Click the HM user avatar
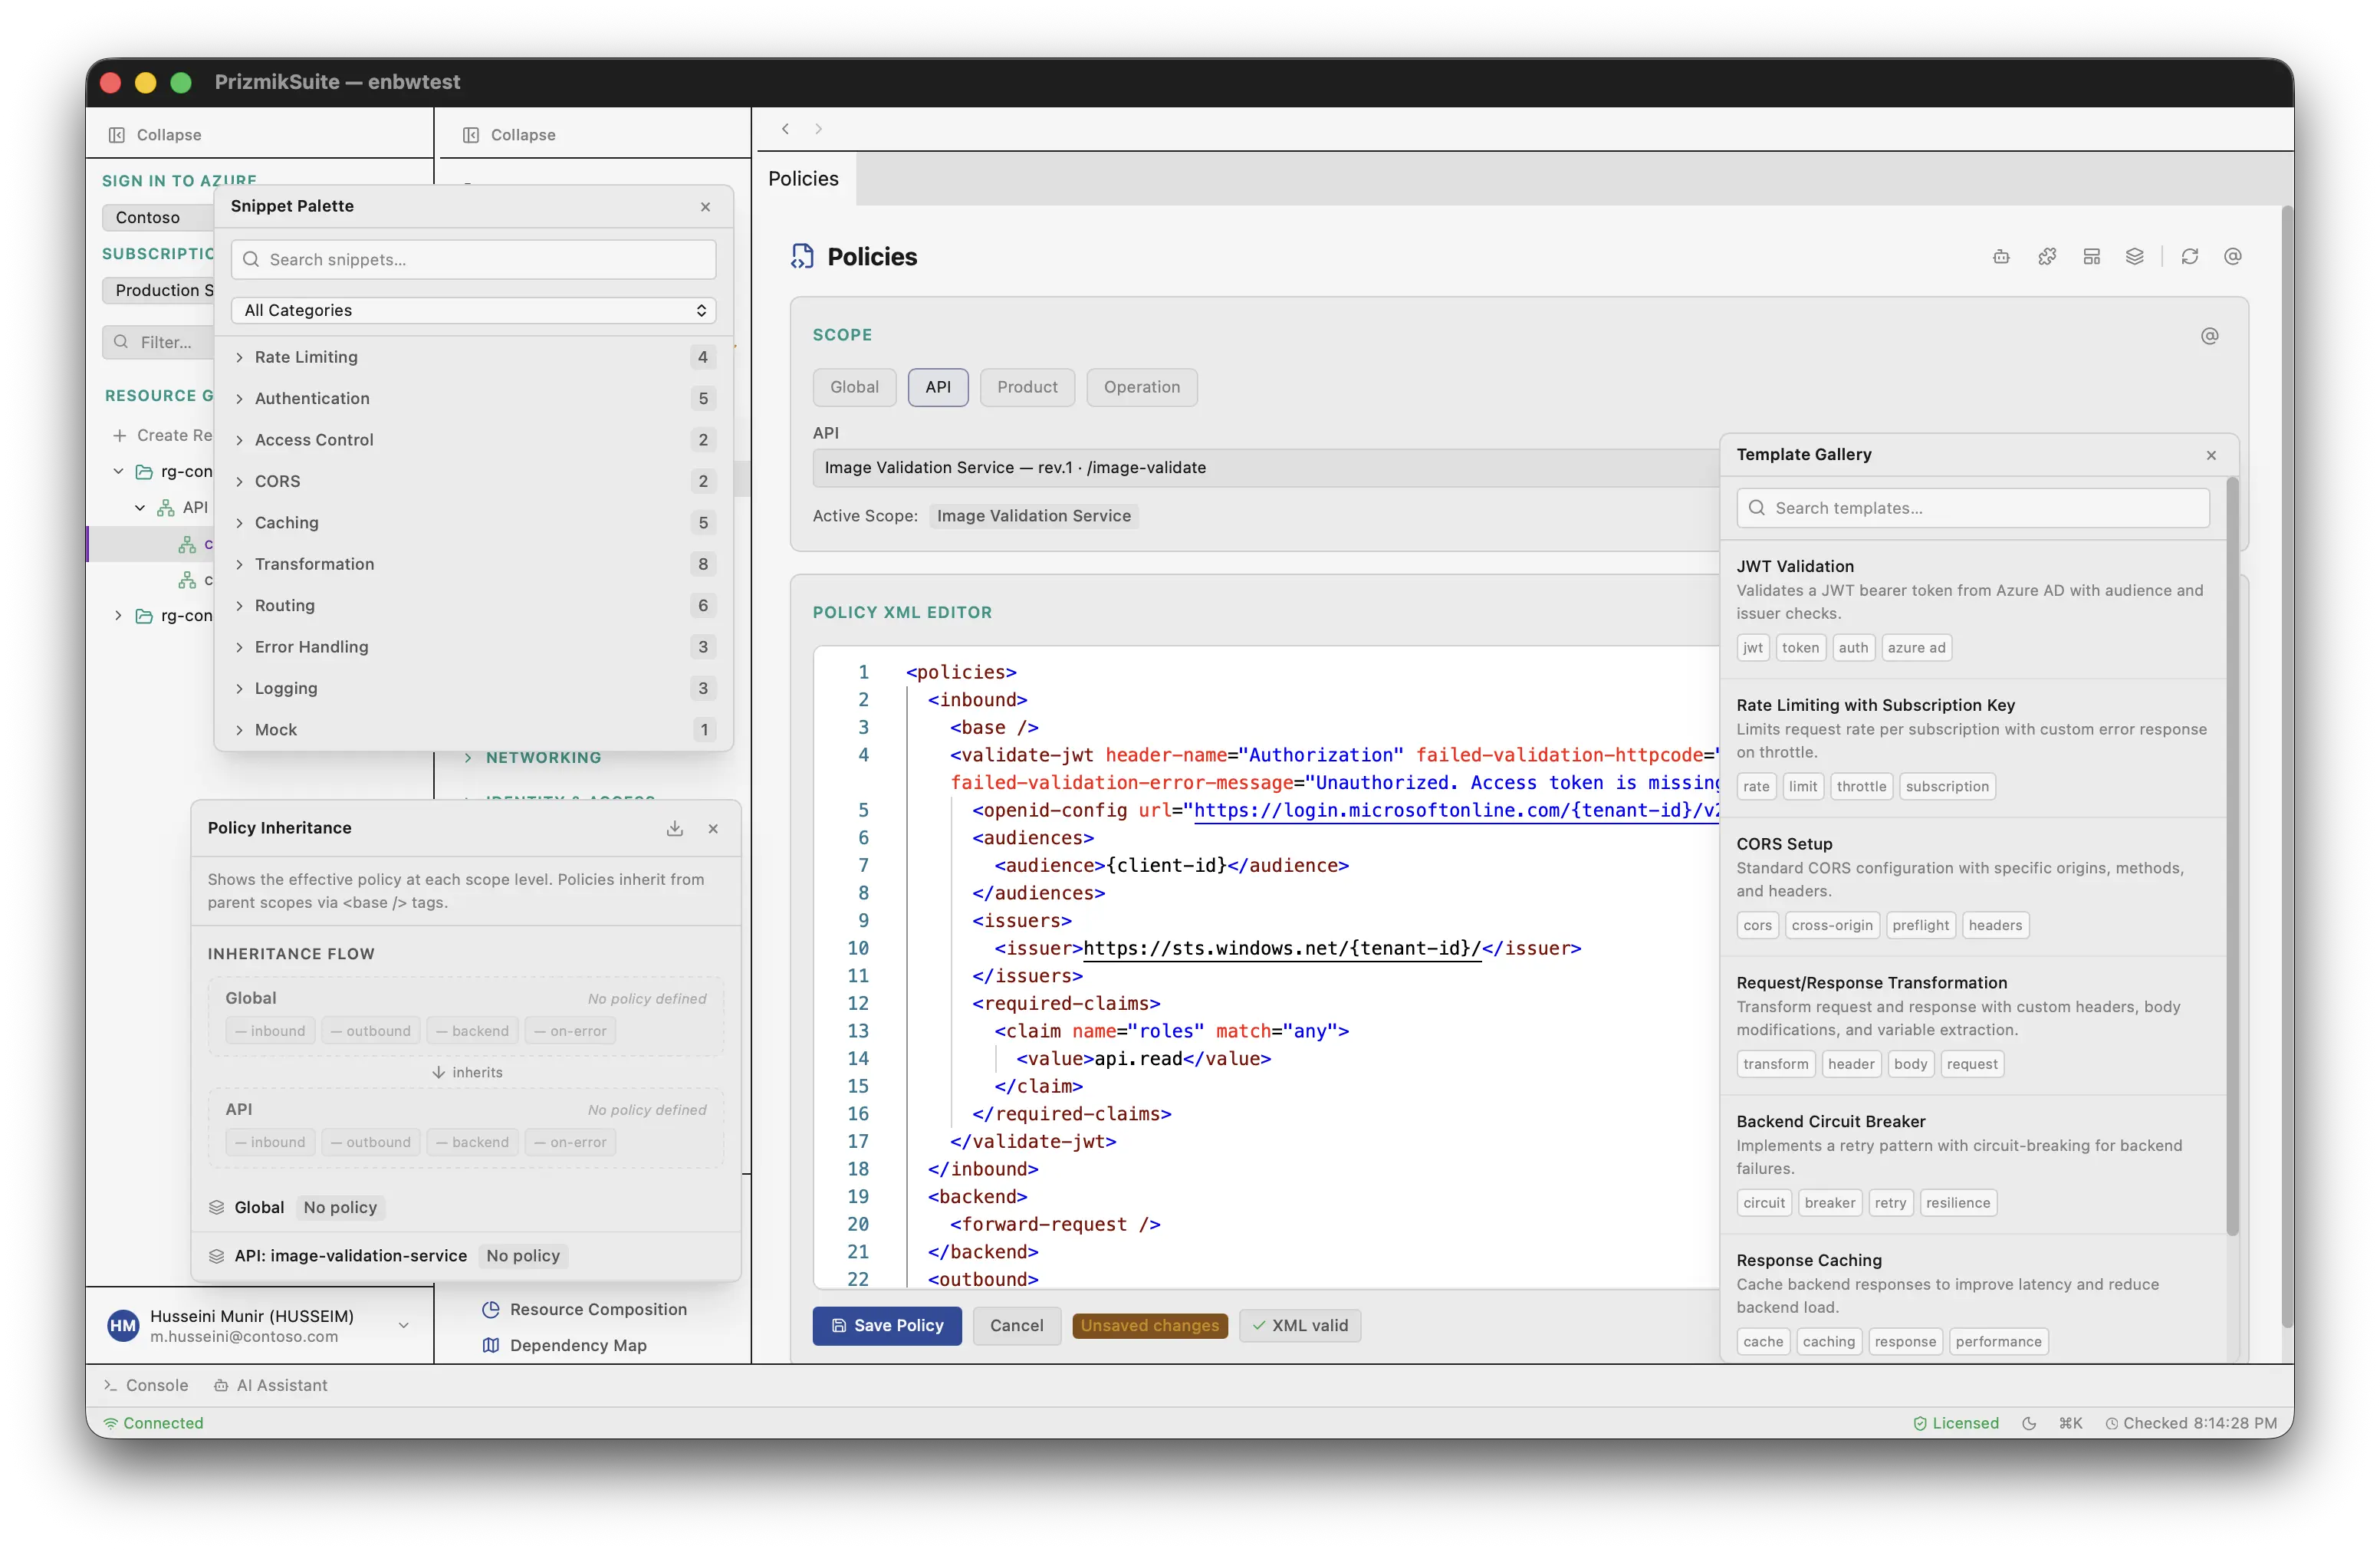Screen dimensions: 2380x1552 pyautogui.click(x=123, y=1326)
